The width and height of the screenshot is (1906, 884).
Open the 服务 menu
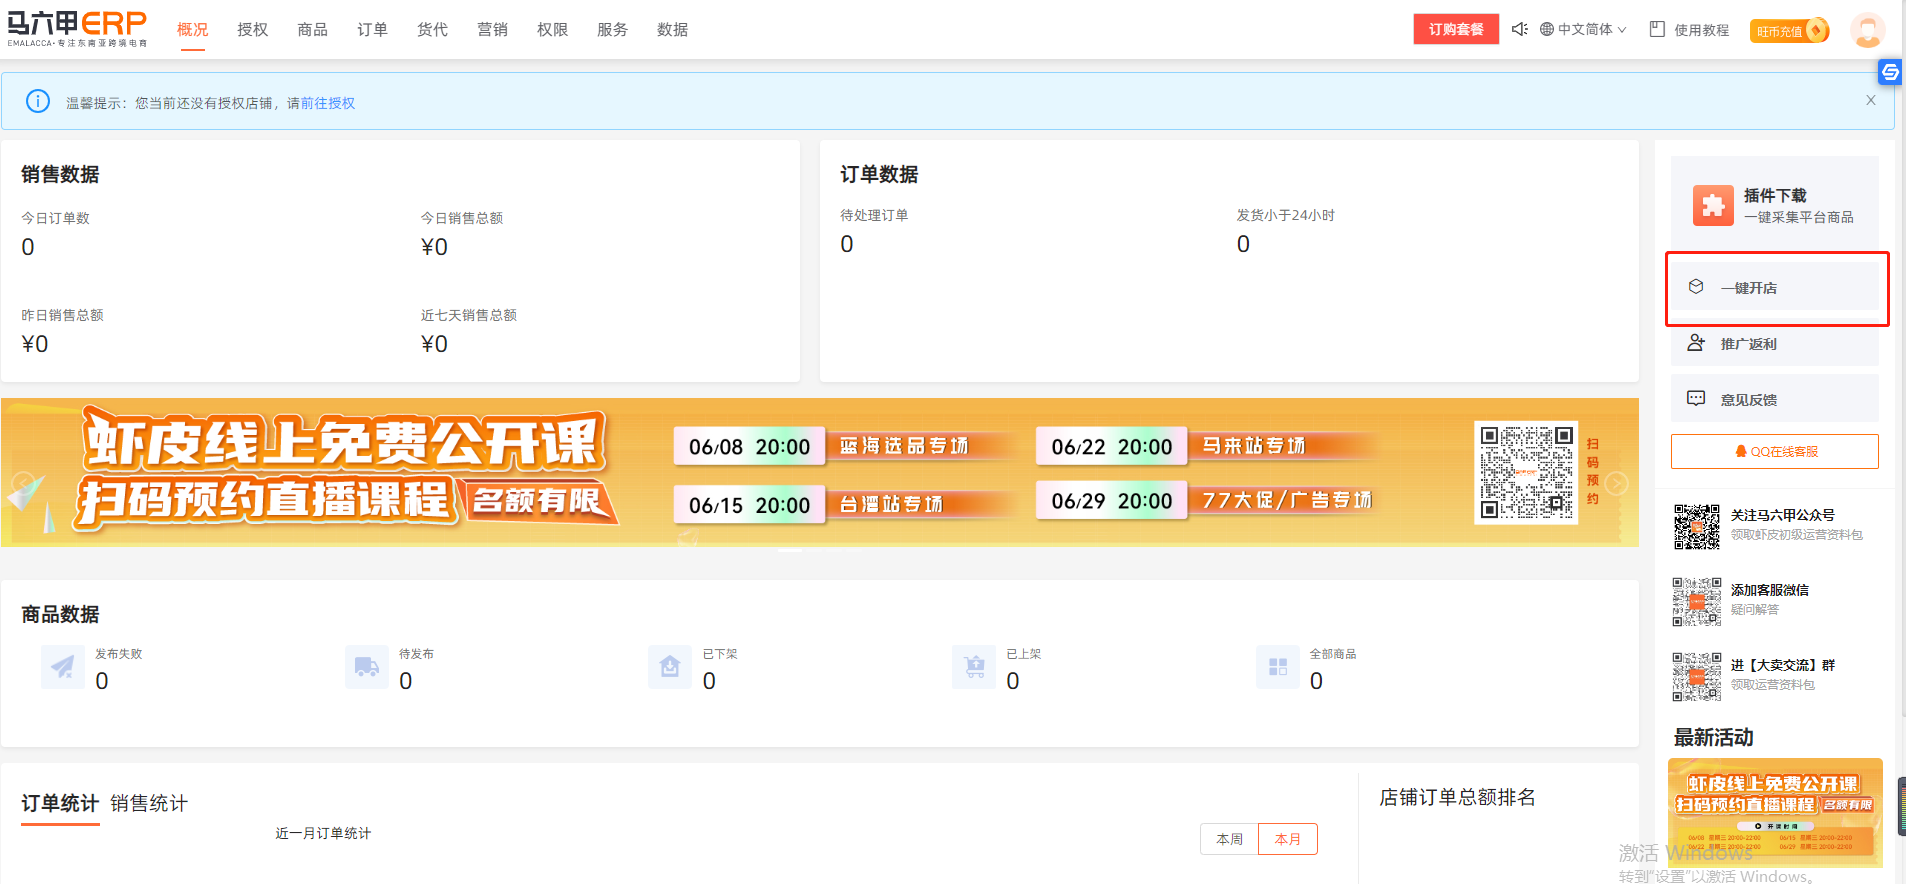[613, 30]
